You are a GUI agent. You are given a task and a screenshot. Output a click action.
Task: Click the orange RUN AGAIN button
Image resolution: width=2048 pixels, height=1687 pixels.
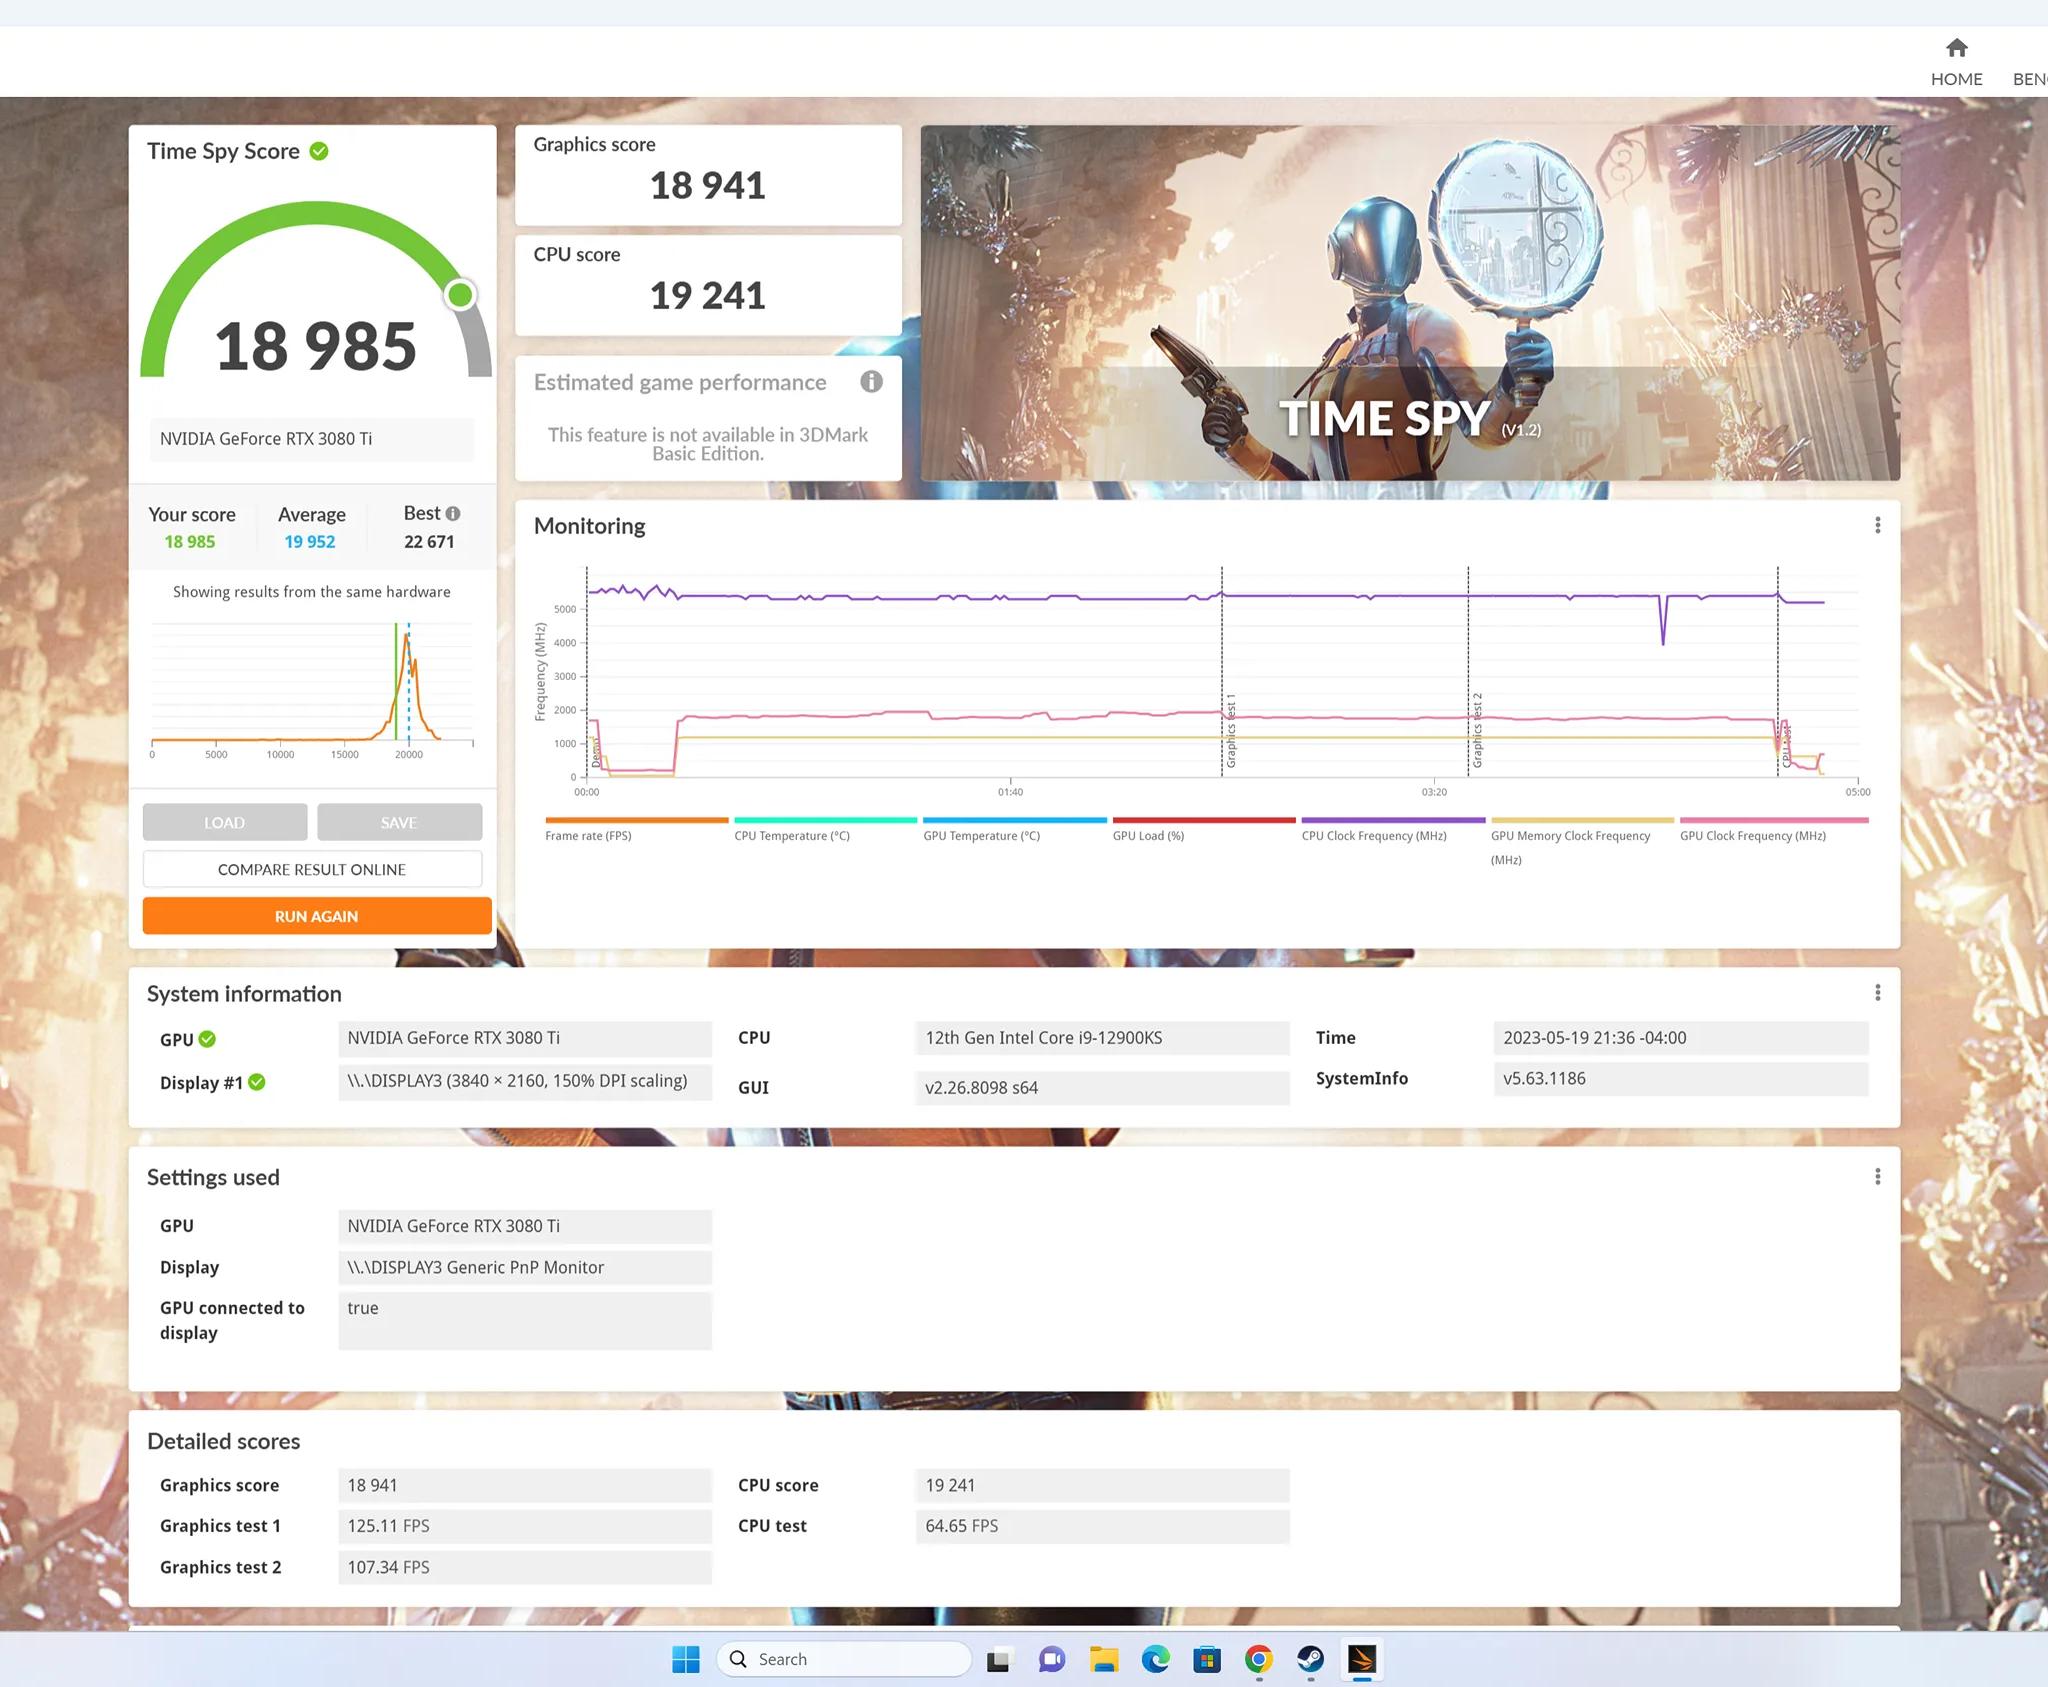pos(317,916)
